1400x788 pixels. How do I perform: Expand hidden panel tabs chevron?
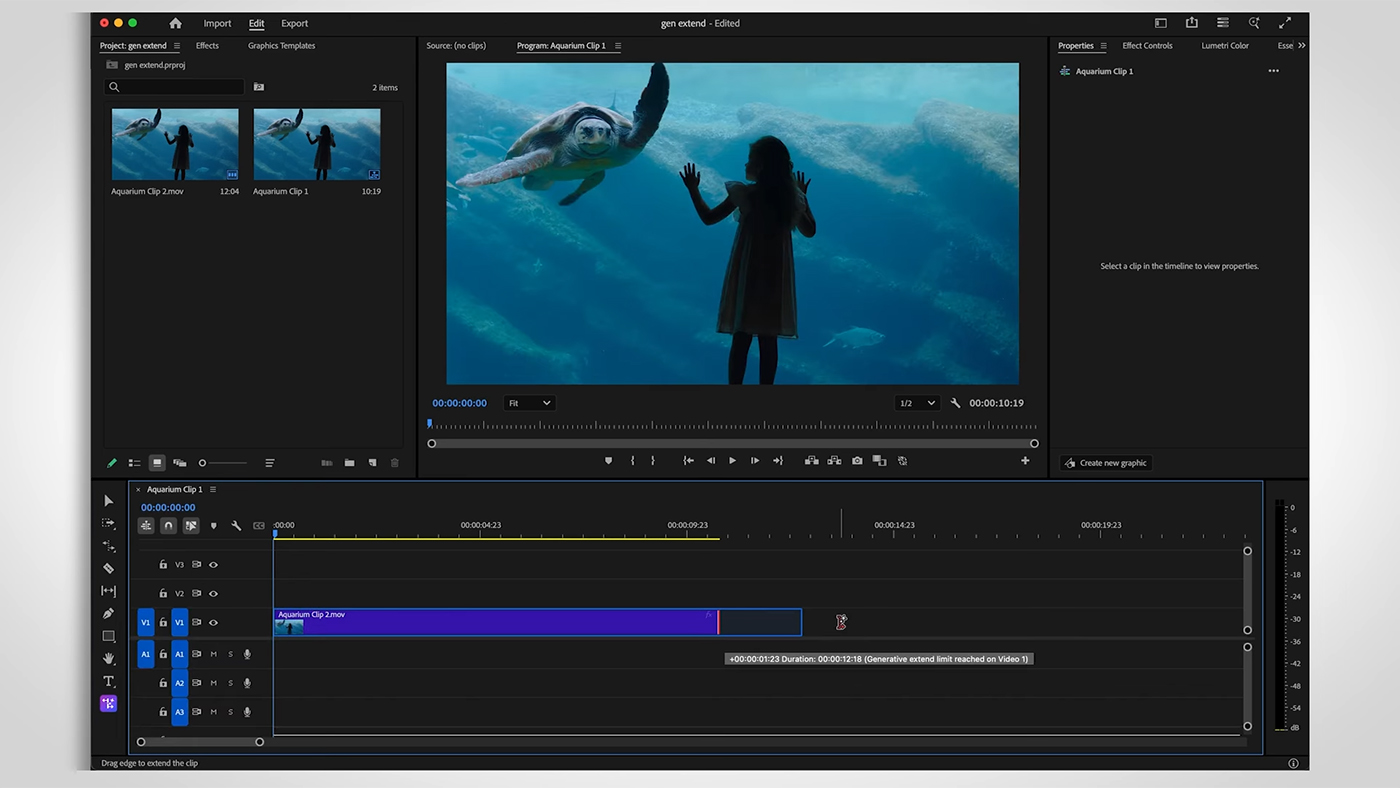tap(1301, 46)
